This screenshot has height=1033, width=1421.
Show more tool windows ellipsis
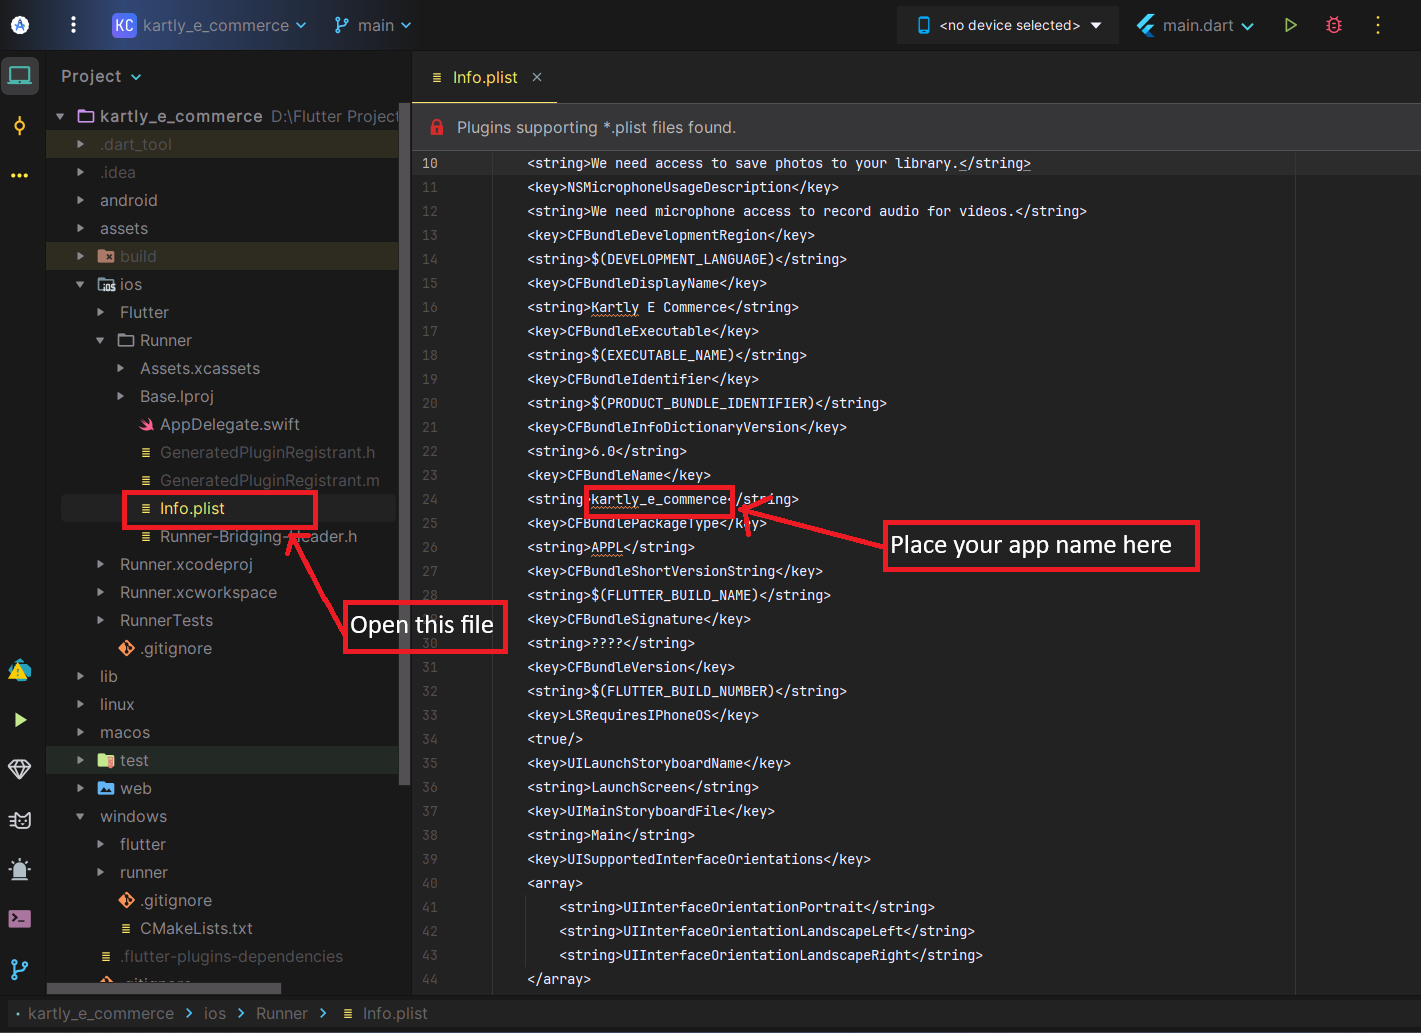[20, 175]
